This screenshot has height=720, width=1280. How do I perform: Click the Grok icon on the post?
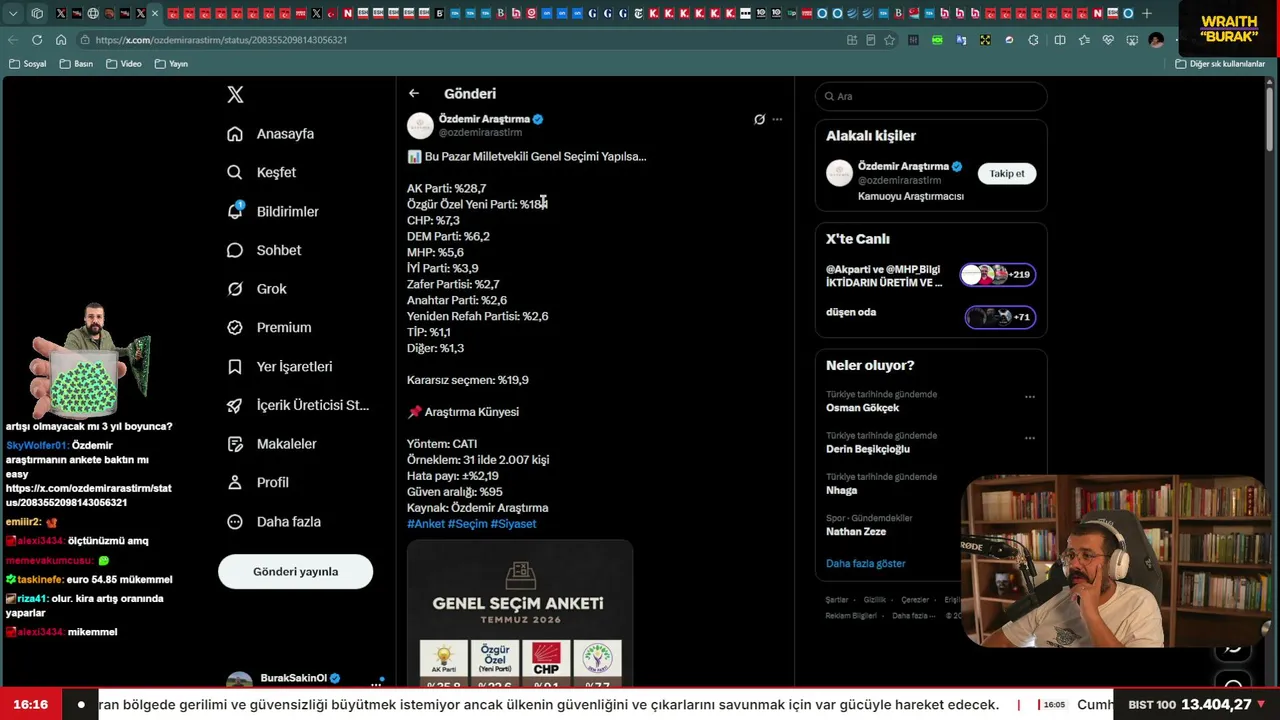point(759,119)
